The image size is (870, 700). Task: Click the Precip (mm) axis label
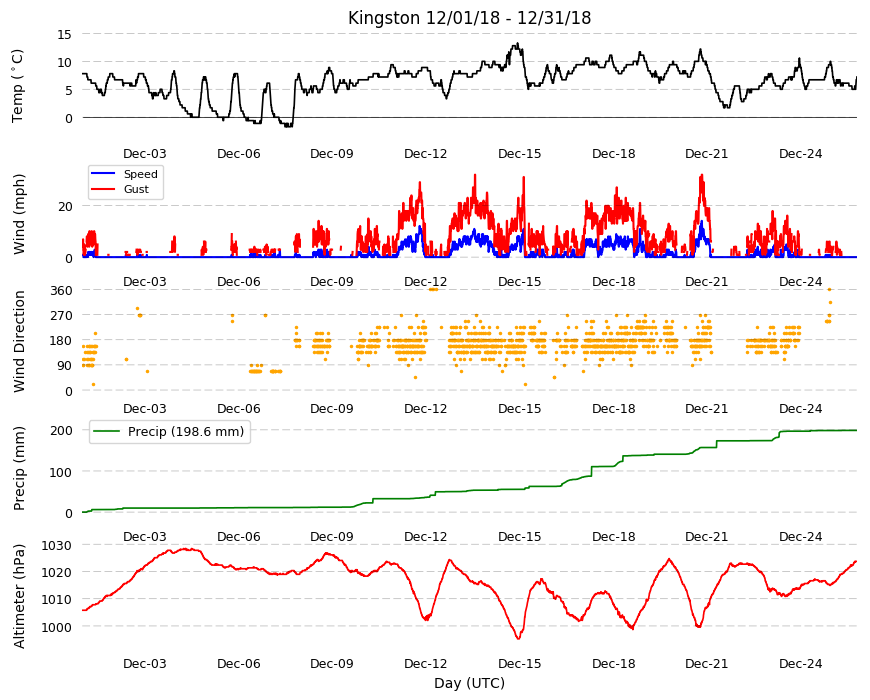[x=19, y=468]
